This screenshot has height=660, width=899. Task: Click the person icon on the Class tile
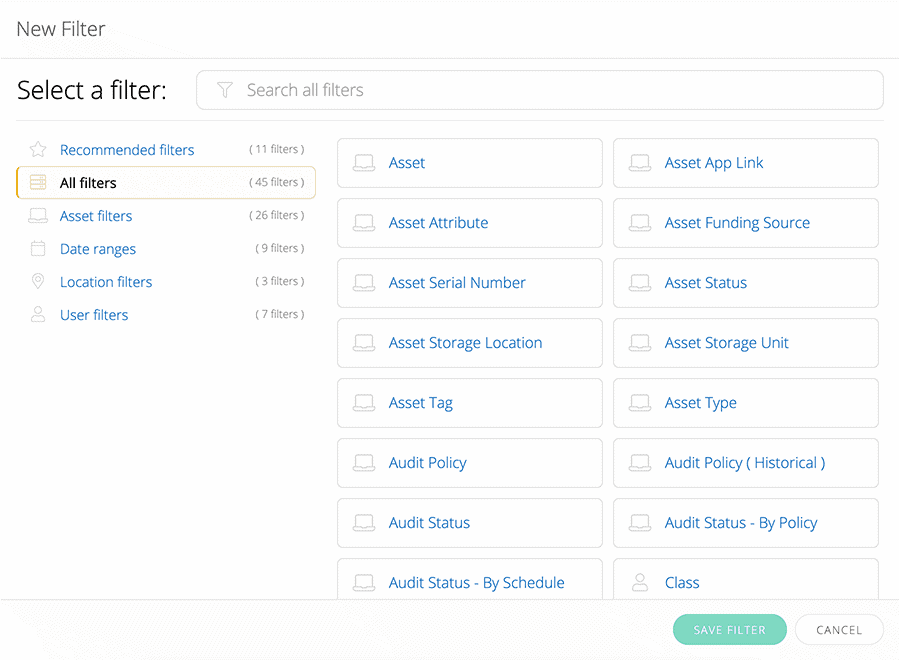(x=639, y=582)
